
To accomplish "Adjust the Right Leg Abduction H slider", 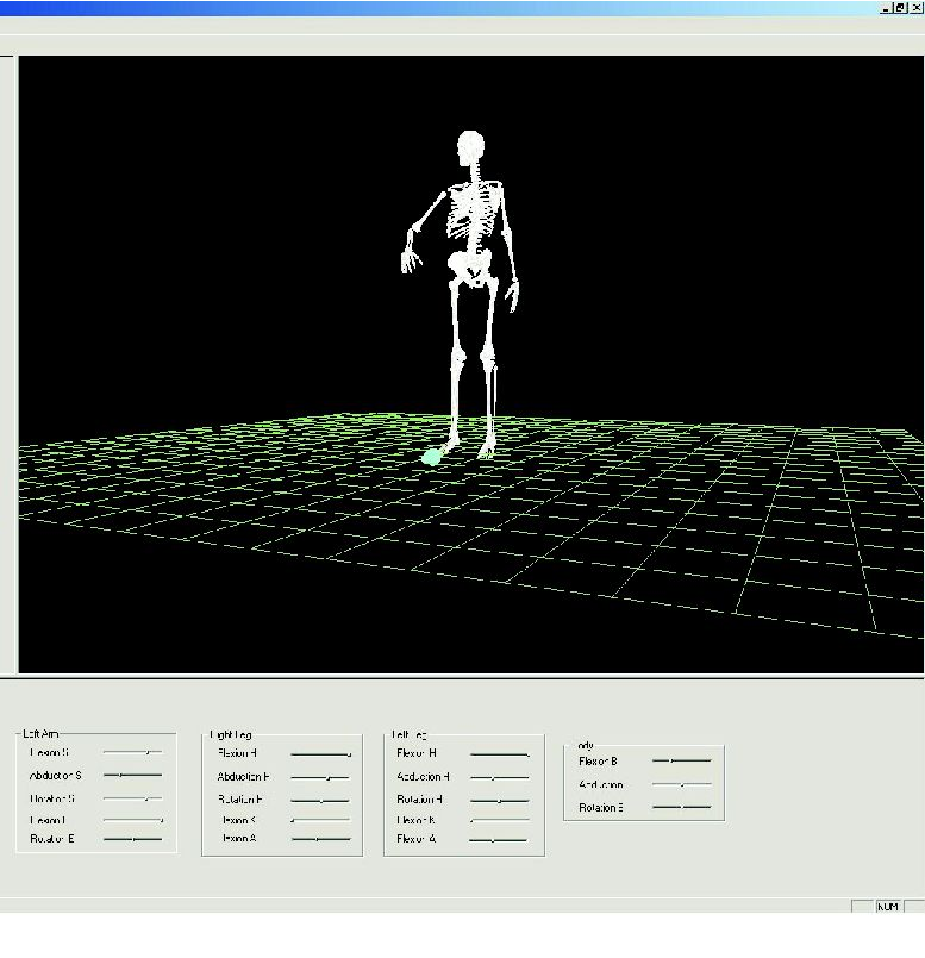I will coord(320,778).
